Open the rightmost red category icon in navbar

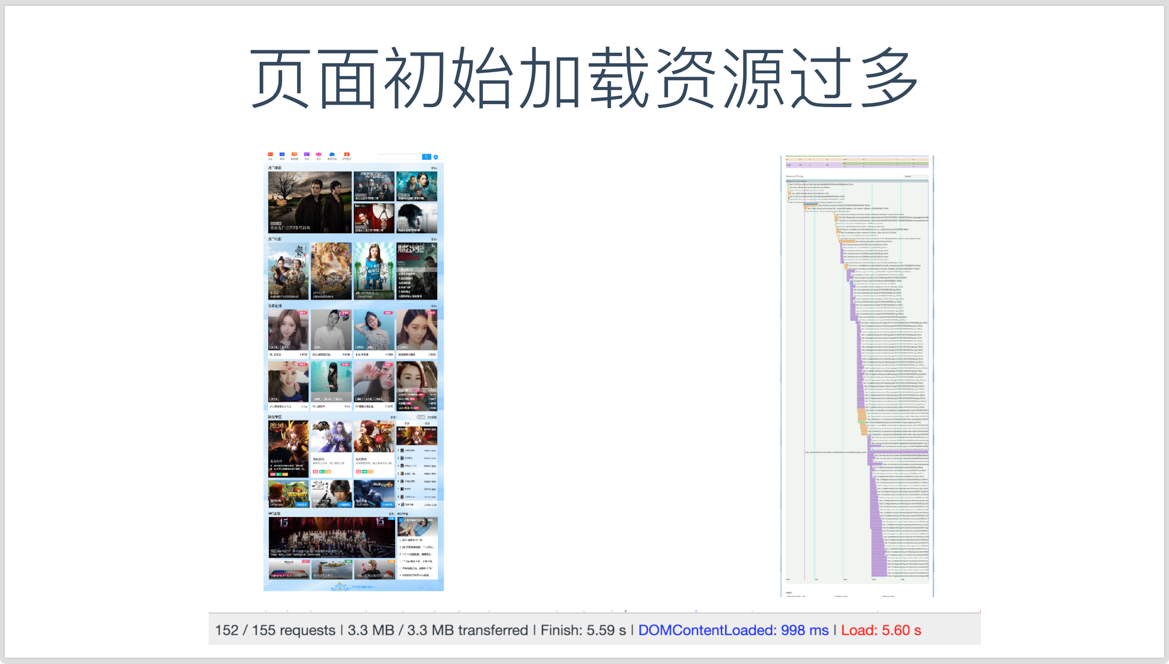pos(346,155)
